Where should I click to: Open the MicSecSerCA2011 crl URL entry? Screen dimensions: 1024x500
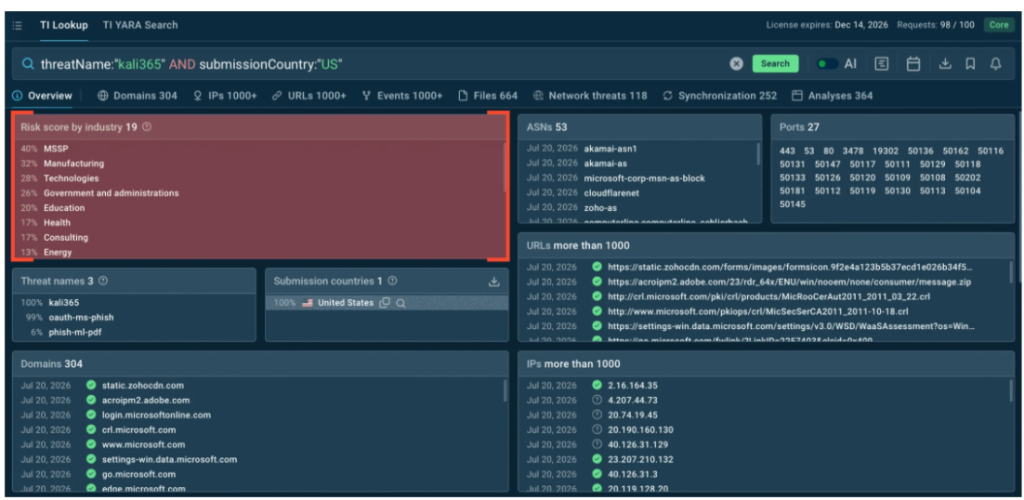point(758,311)
